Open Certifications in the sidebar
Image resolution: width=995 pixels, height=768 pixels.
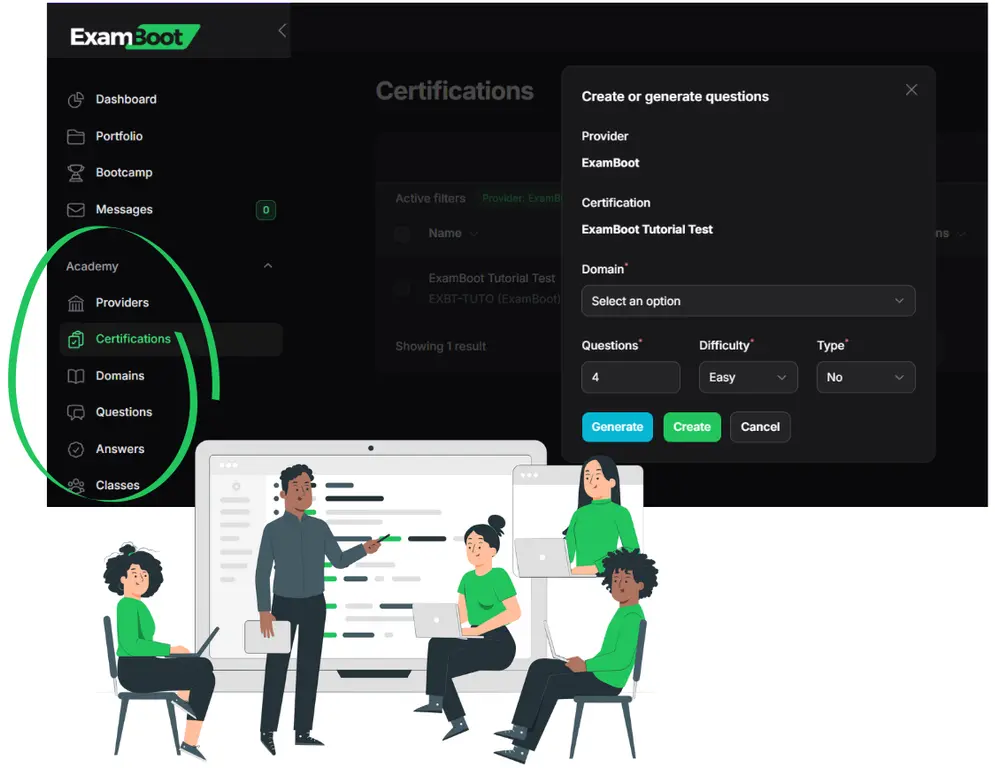tap(133, 339)
